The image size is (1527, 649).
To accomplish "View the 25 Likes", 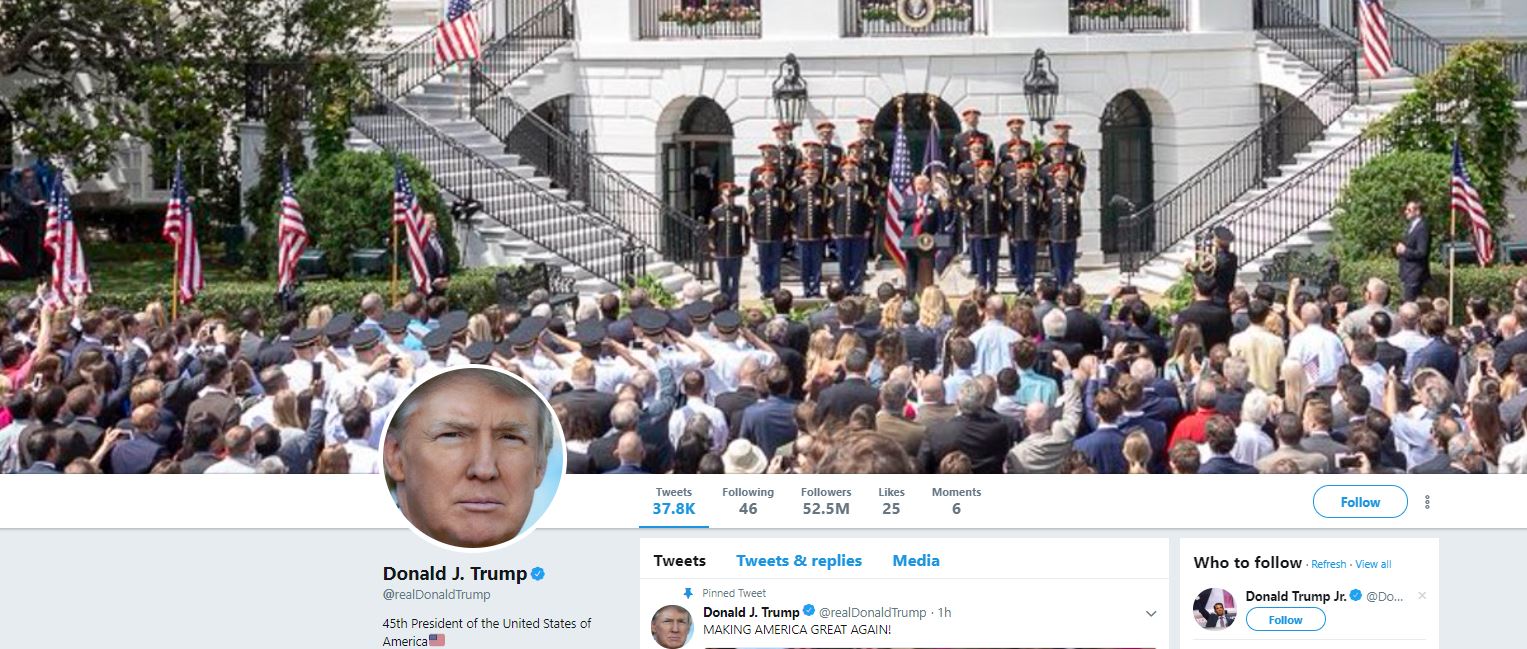I will tap(891, 501).
